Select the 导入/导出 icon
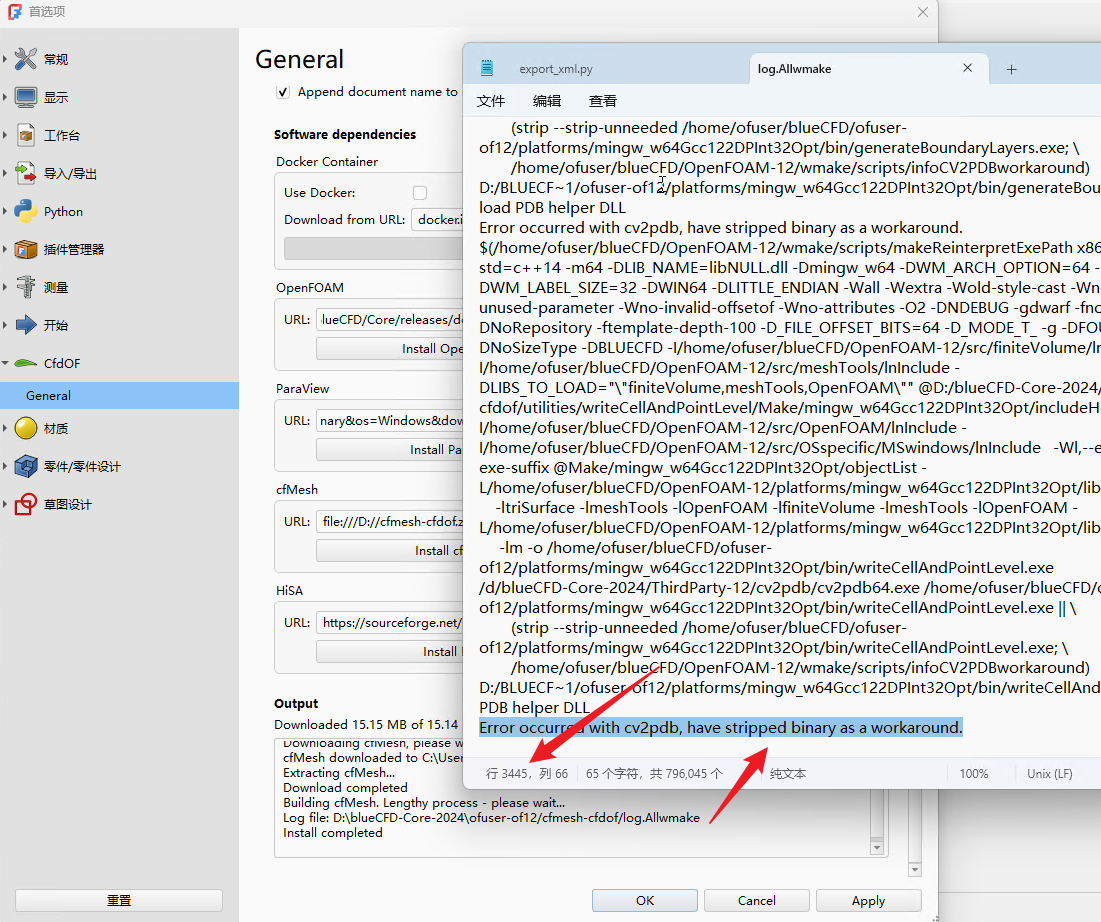This screenshot has width=1101, height=922. point(26,173)
